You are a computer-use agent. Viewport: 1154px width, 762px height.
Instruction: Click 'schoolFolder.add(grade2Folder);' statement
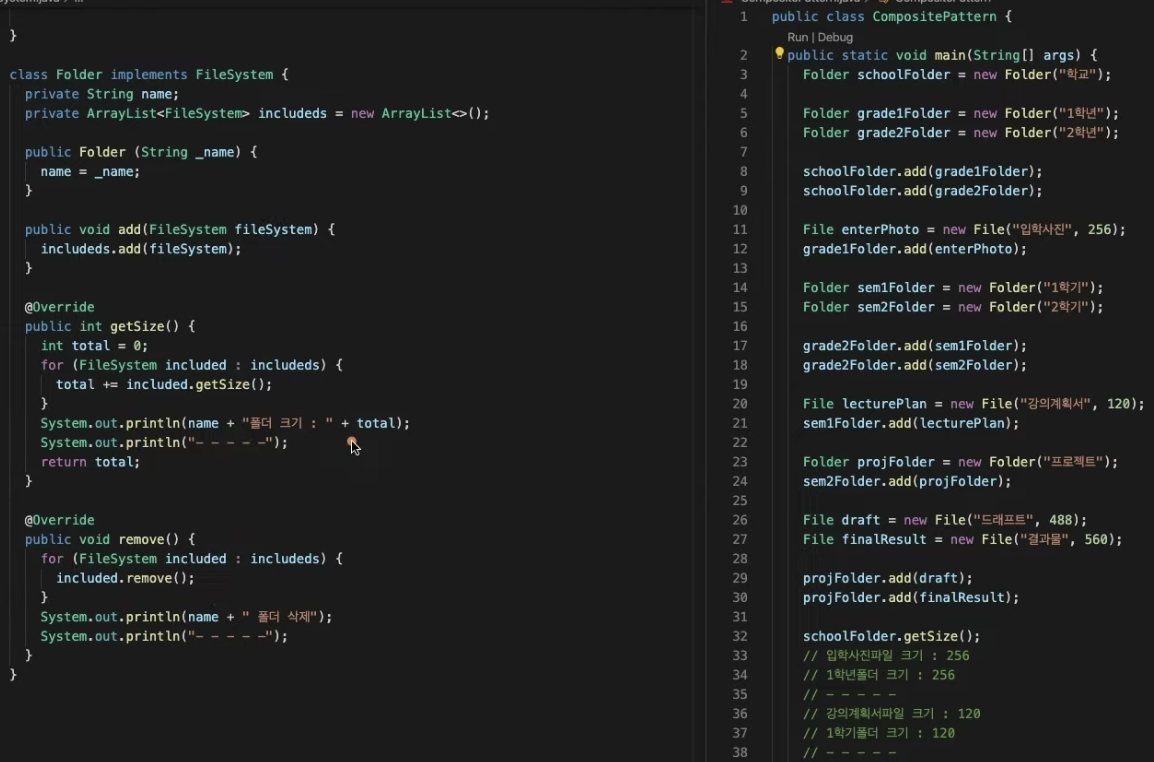click(923, 191)
